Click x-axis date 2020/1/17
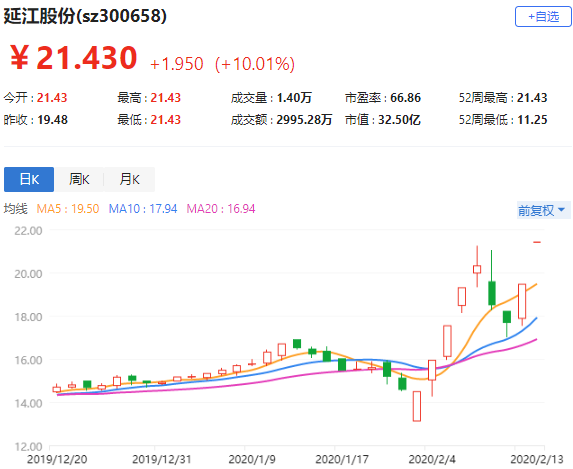The width and height of the screenshot is (573, 469). [342, 459]
